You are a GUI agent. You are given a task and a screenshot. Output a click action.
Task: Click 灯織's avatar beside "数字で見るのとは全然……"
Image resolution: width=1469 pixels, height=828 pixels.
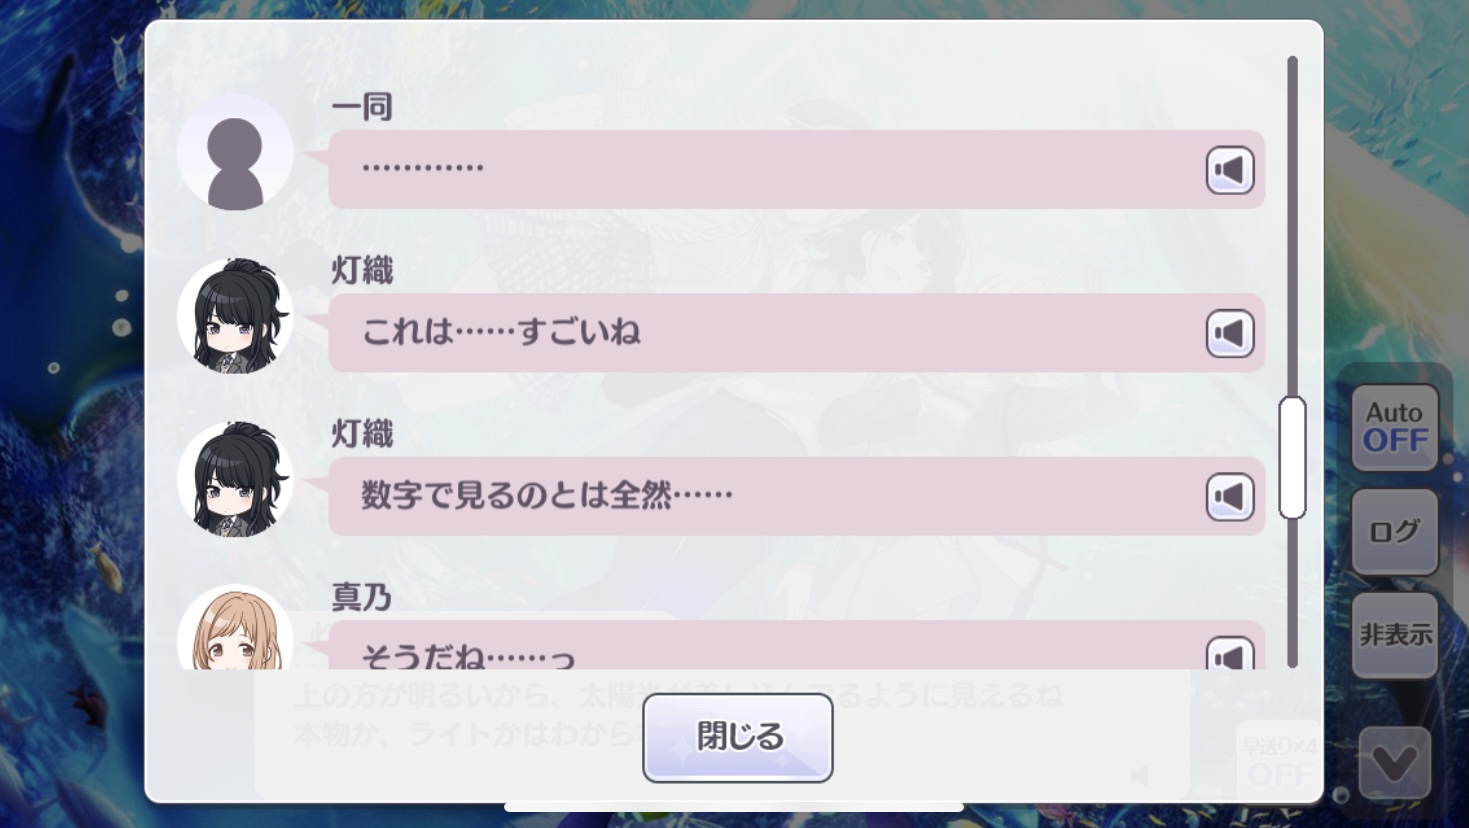(x=235, y=479)
